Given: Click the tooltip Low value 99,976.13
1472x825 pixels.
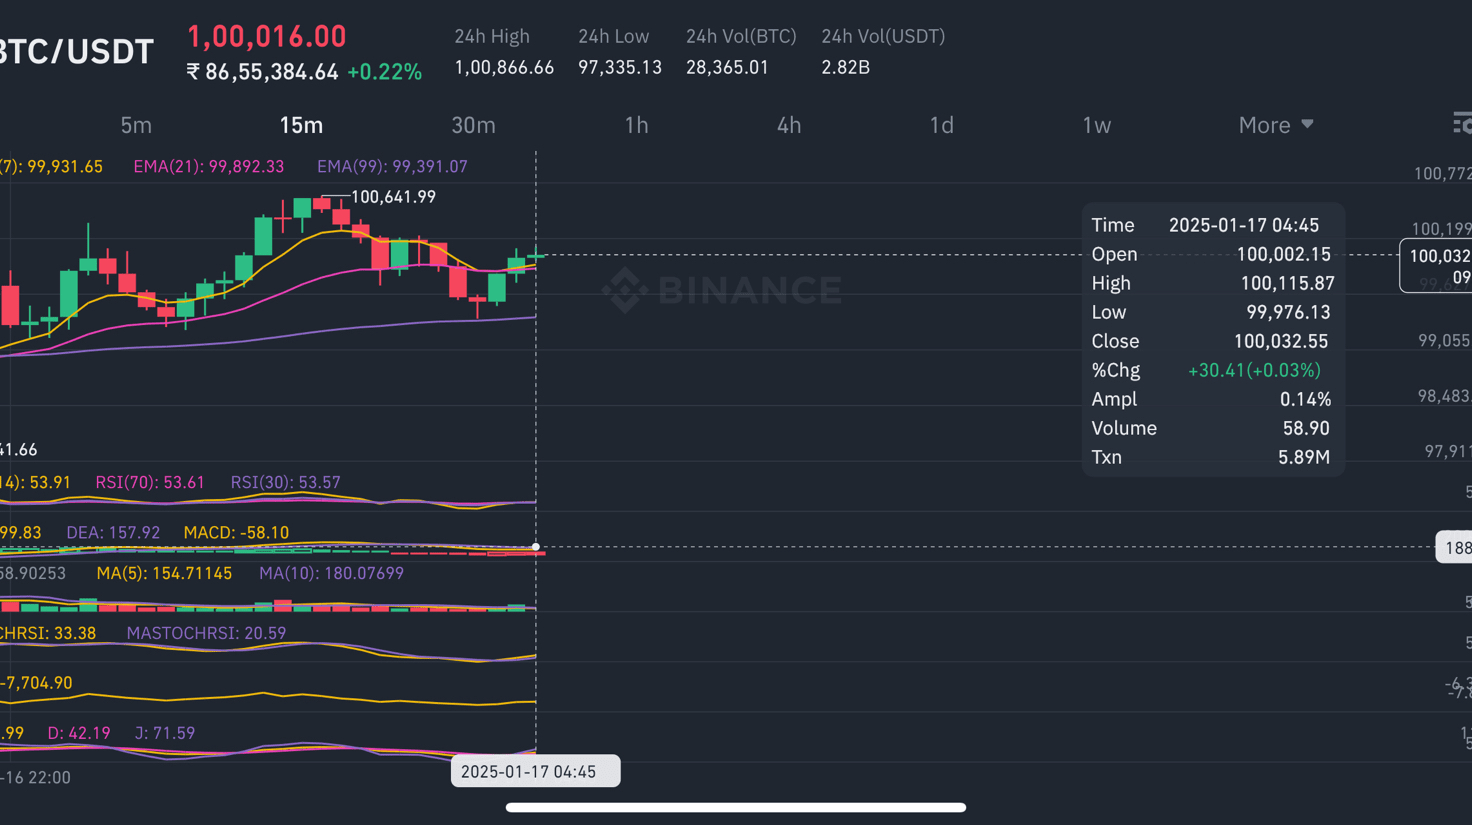Looking at the screenshot, I should coord(1288,312).
